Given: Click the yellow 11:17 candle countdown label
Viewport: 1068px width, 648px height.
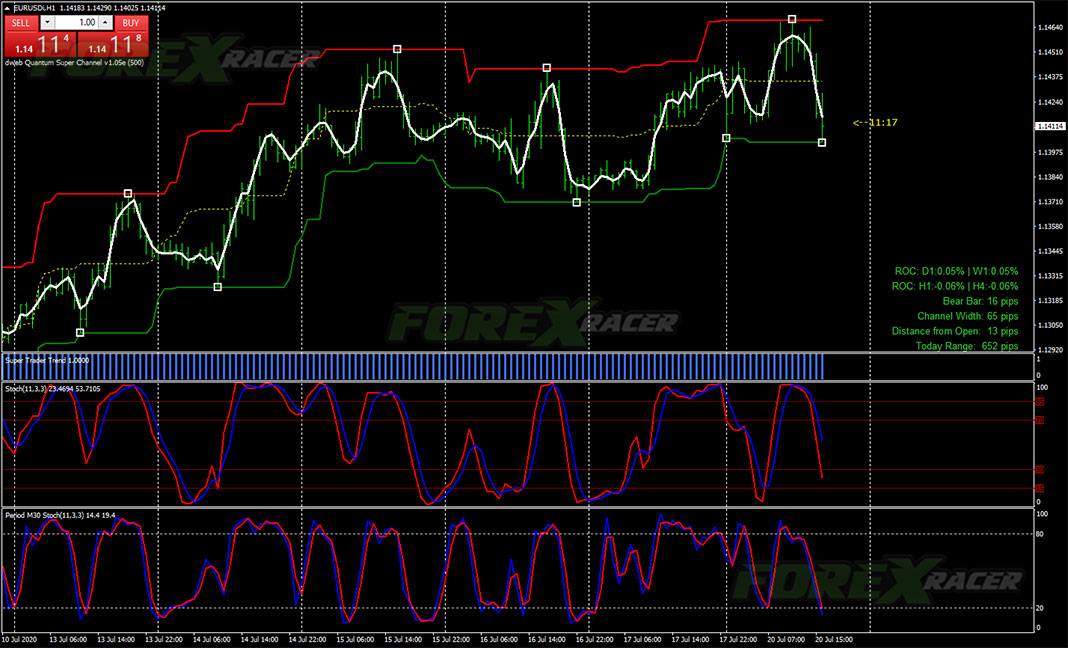Looking at the screenshot, I should 875,122.
